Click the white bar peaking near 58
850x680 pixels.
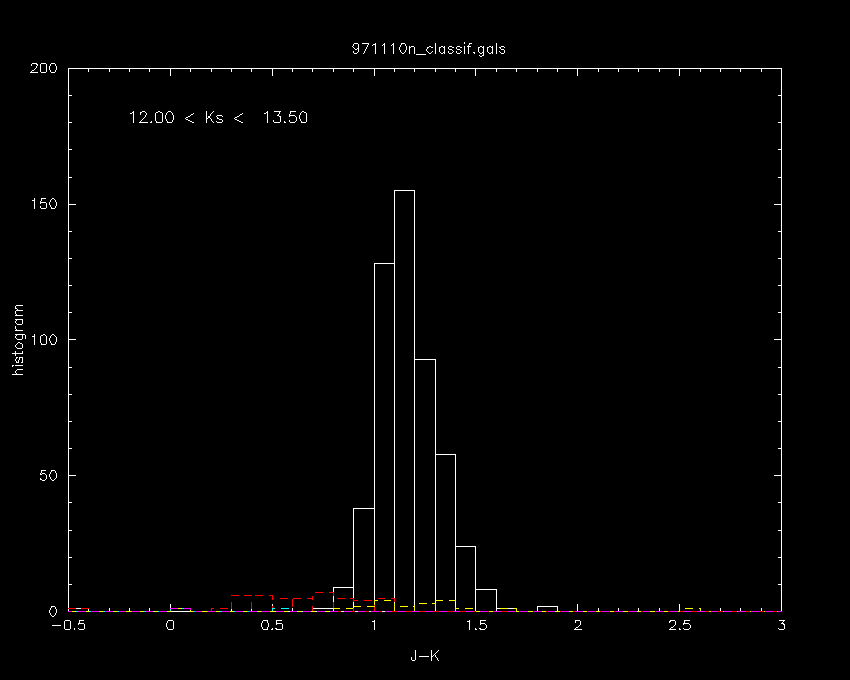[x=445, y=533]
